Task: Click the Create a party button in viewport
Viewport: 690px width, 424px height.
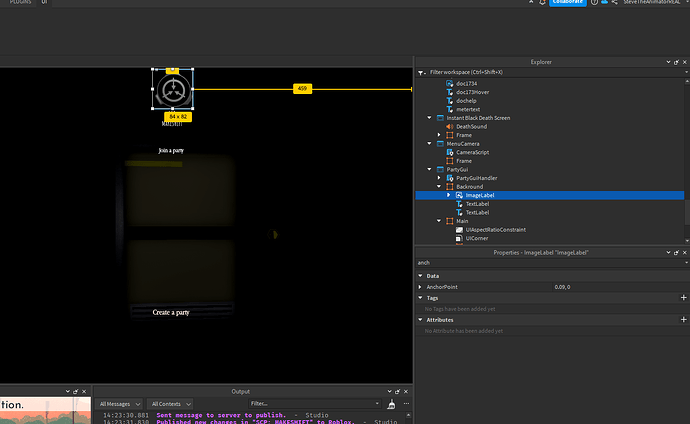Action: tap(171, 312)
